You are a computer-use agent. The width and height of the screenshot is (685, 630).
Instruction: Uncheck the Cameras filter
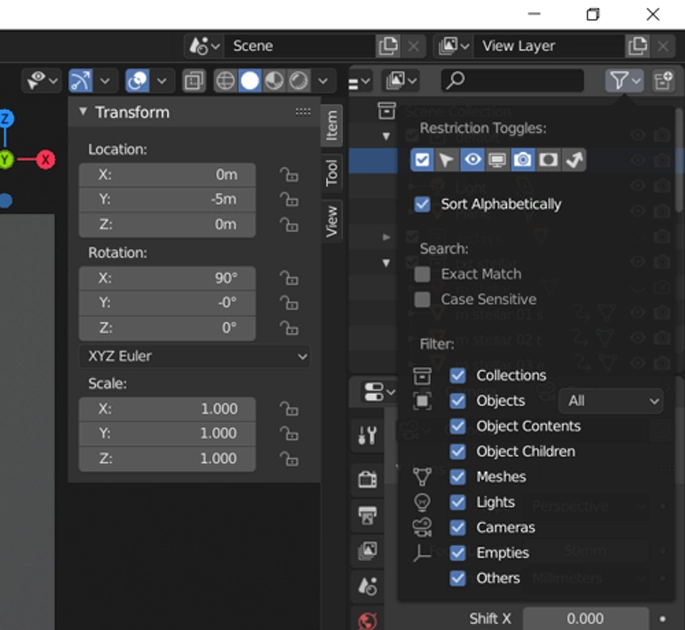click(458, 527)
